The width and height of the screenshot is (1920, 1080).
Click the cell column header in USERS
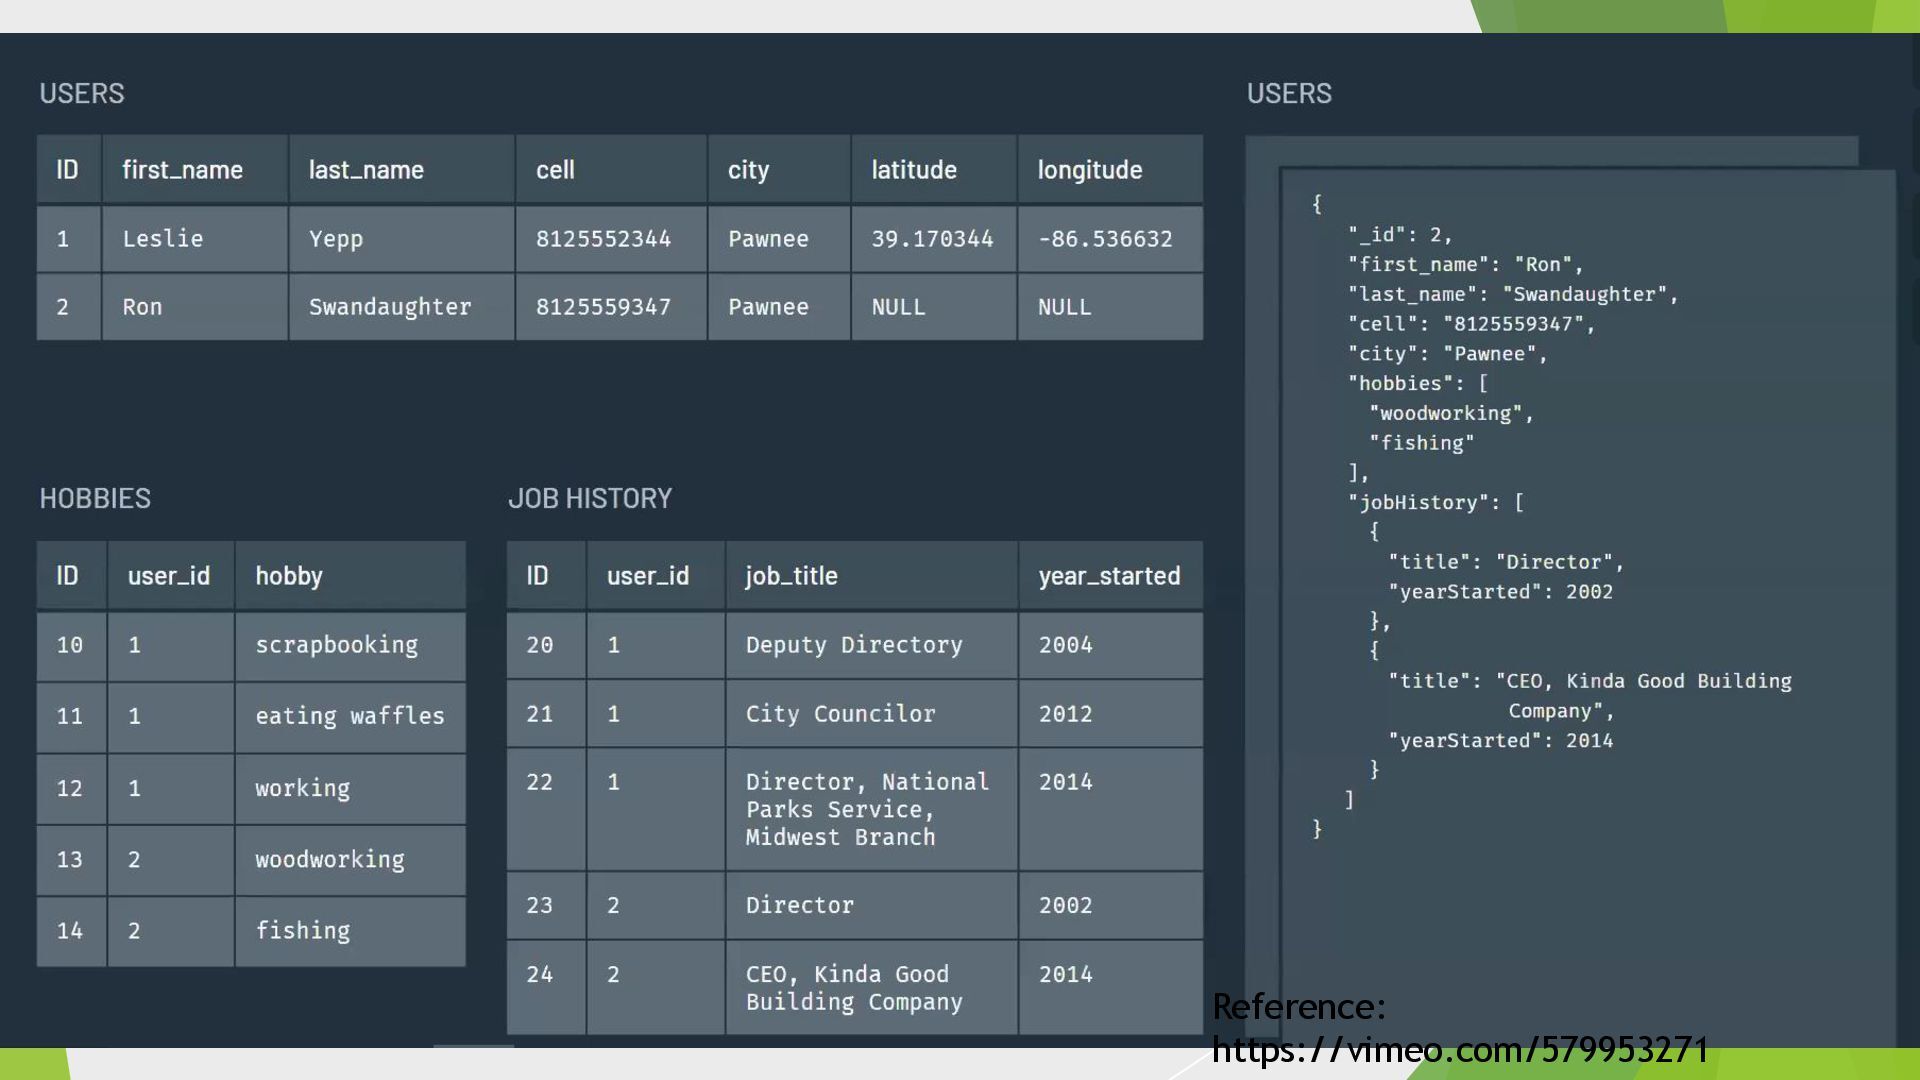pos(611,170)
